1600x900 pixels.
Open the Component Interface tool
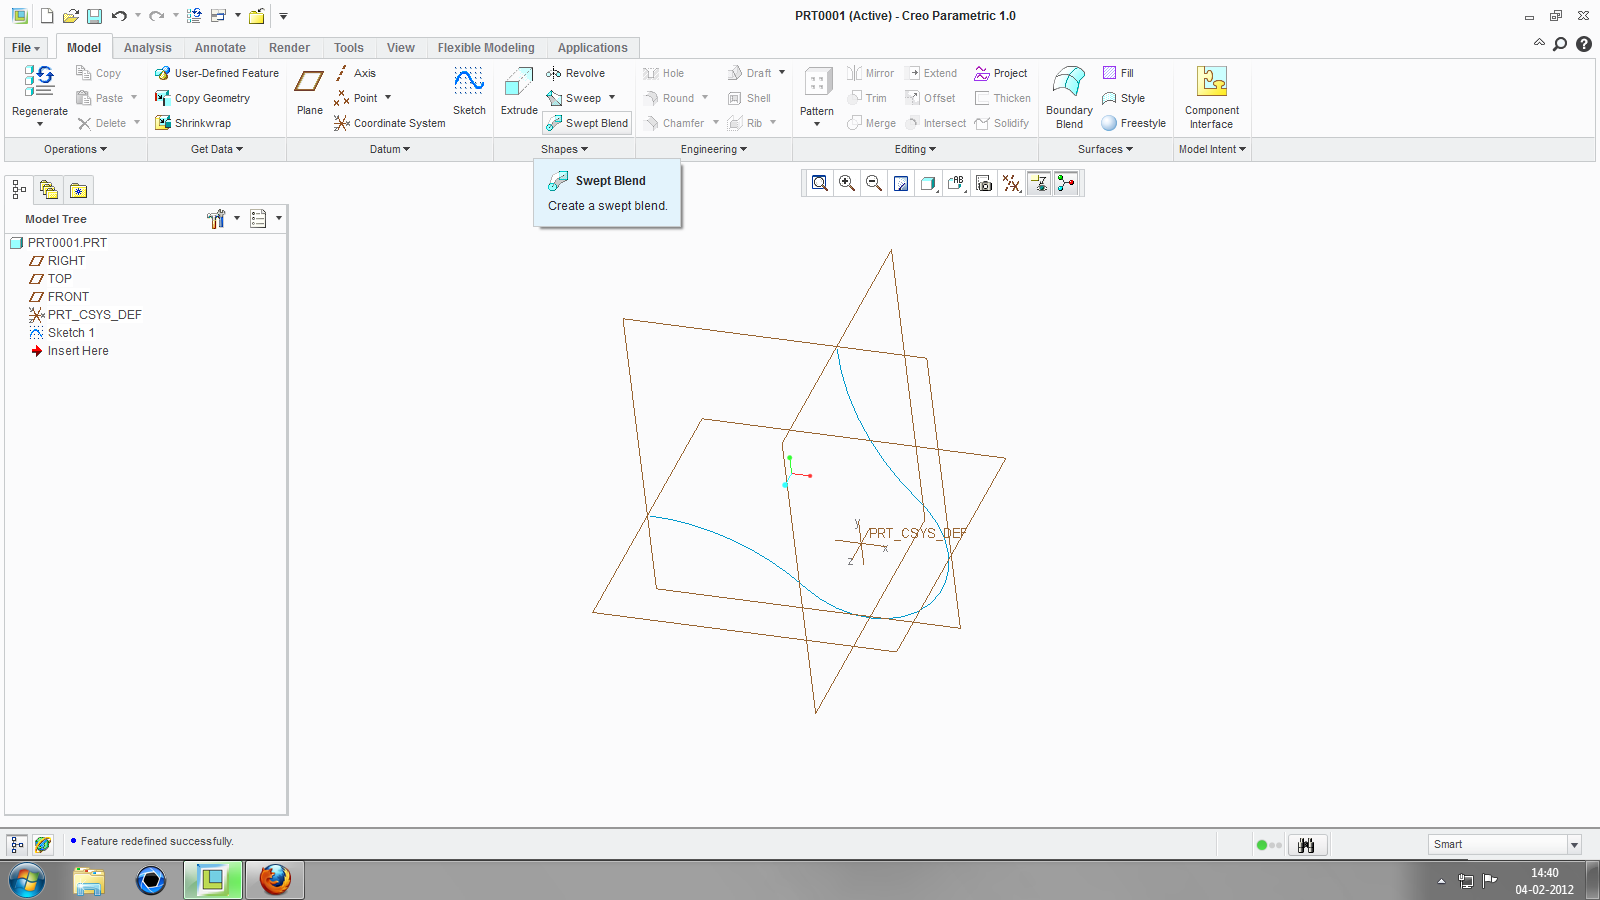click(1212, 97)
